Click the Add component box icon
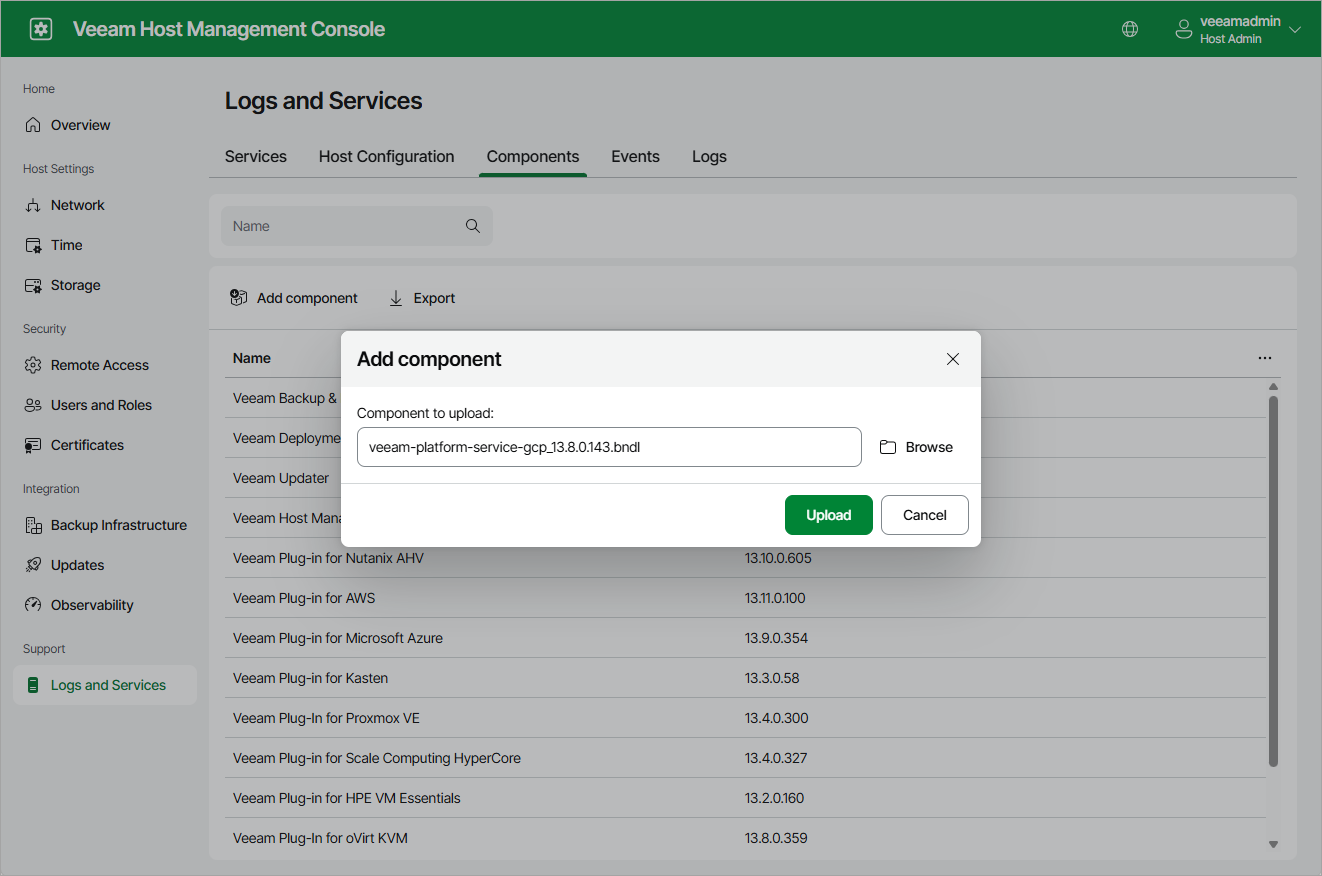The width and height of the screenshot is (1322, 876). coord(238,298)
